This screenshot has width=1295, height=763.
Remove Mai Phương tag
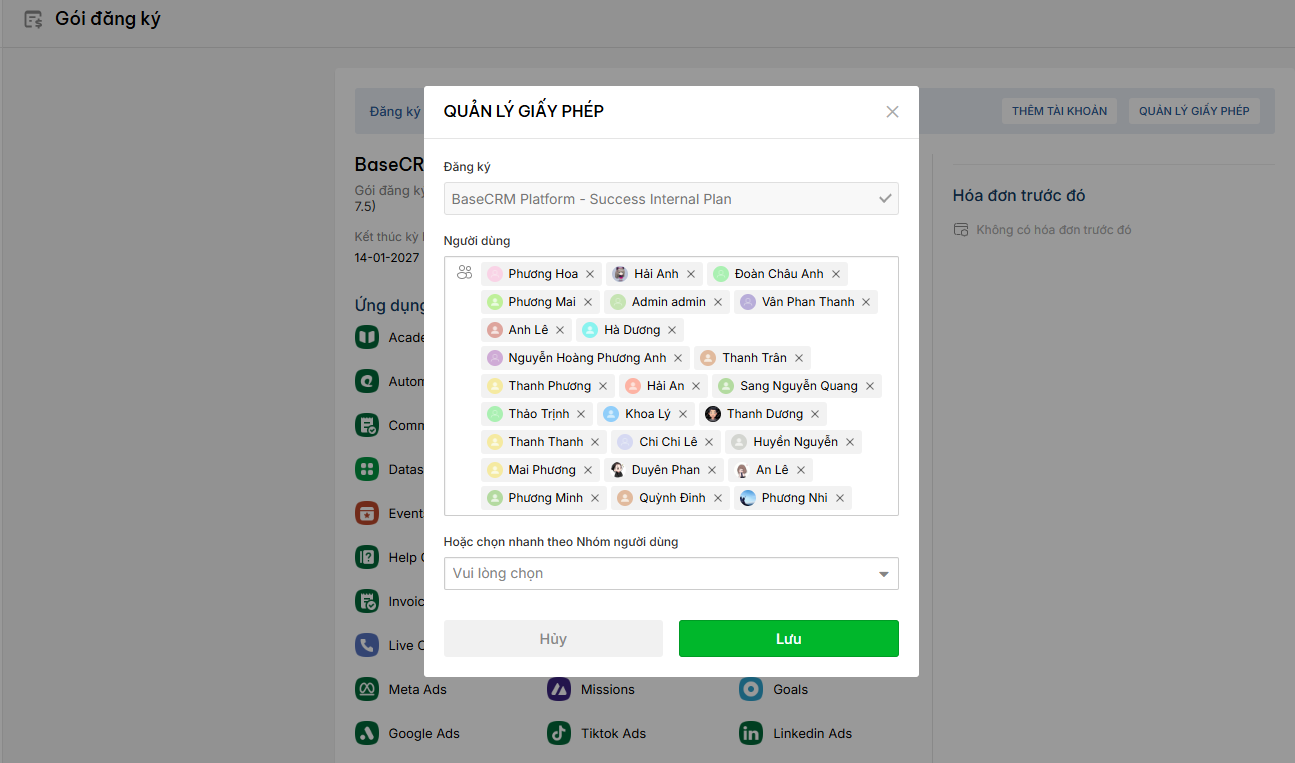tap(588, 470)
